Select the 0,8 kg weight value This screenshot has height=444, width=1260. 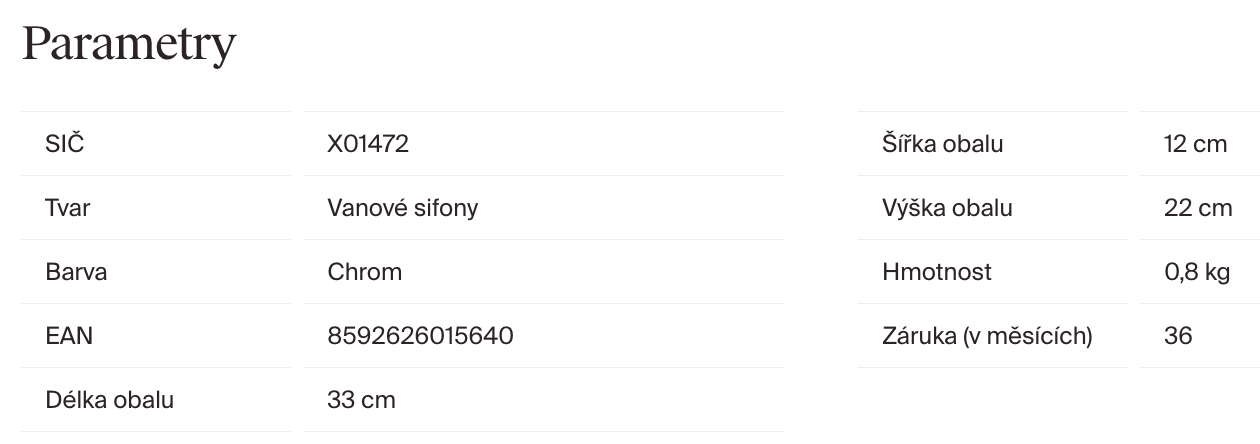click(1197, 272)
